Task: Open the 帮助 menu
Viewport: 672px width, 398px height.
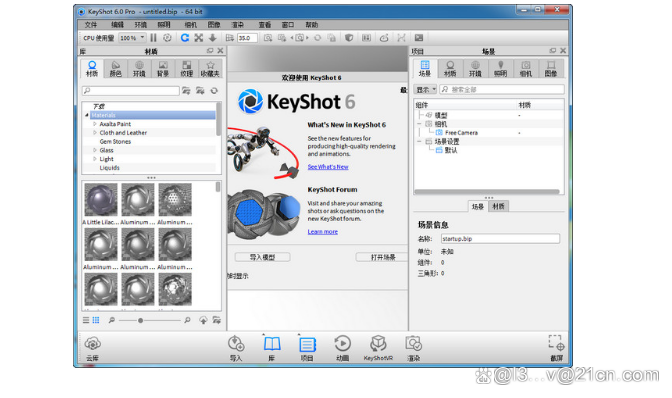Action: [x=312, y=24]
